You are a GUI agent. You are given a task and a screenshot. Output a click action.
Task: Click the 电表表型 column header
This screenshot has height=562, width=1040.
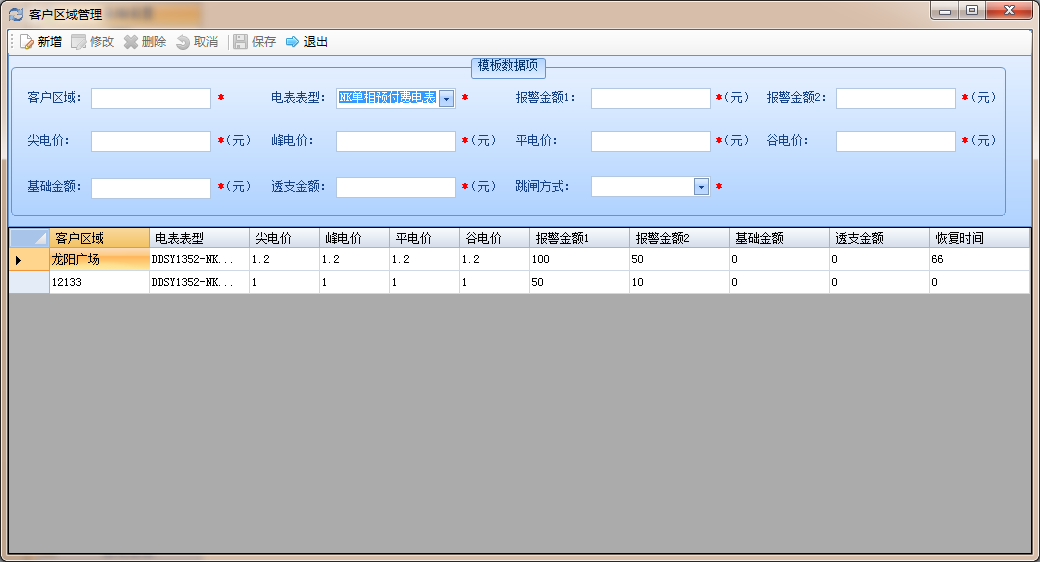(x=199, y=238)
